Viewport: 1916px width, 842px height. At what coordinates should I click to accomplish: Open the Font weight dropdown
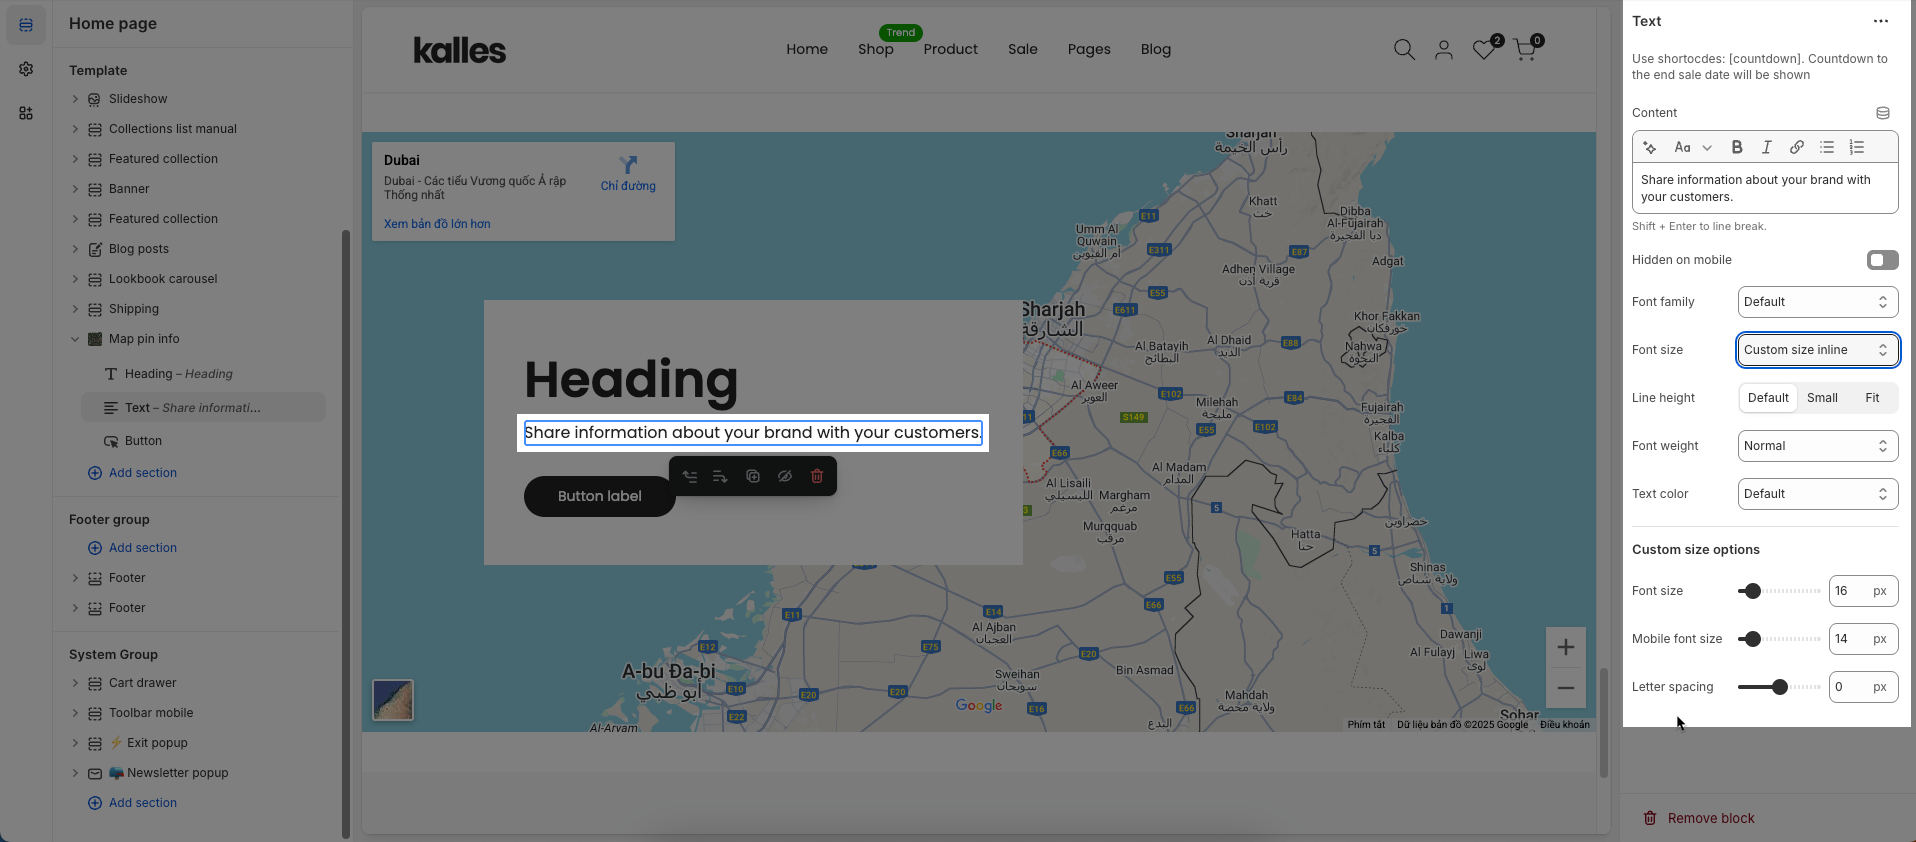[x=1818, y=446]
